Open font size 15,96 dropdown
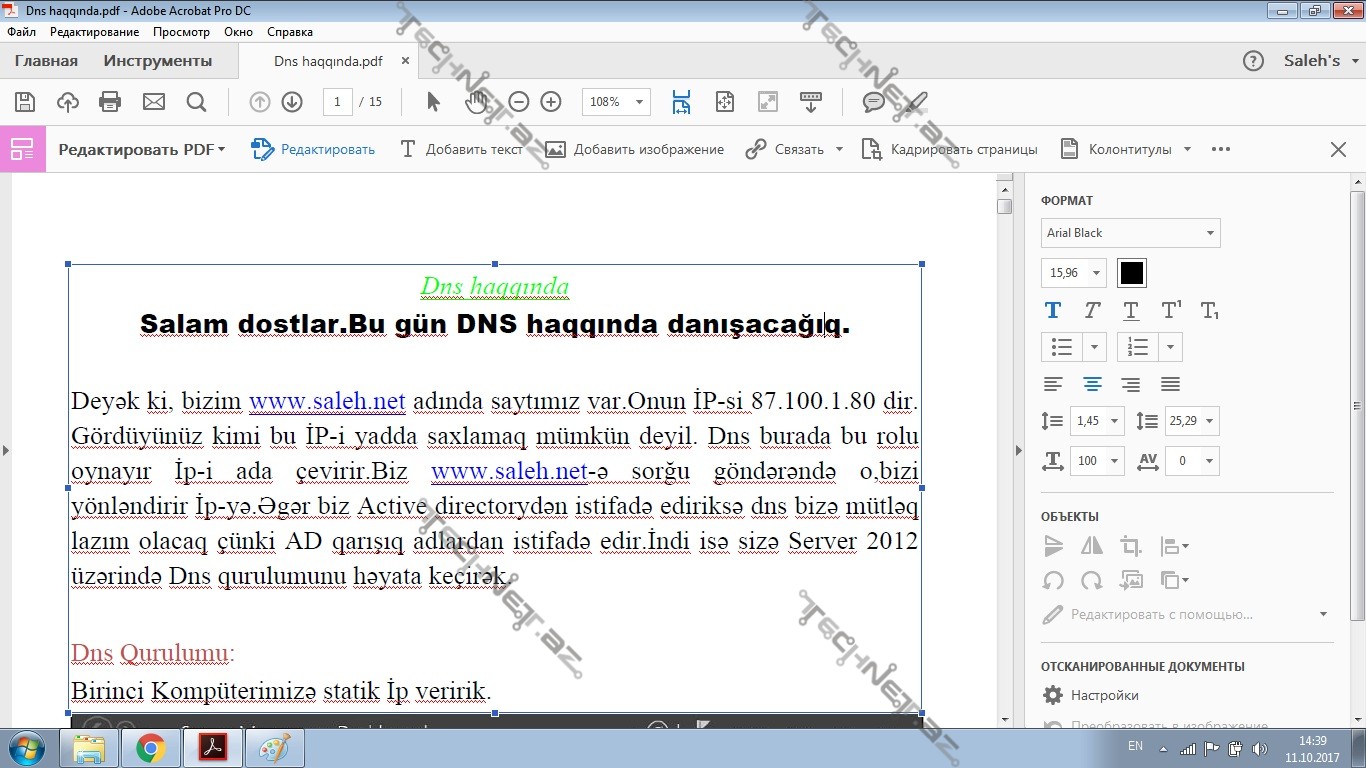This screenshot has width=1366, height=768. click(x=1097, y=273)
